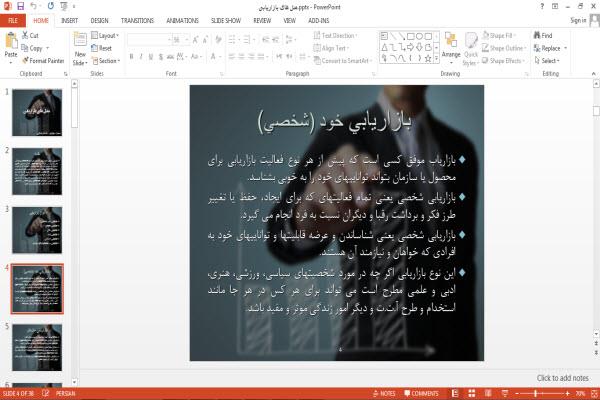Start Slide Show from status bar icon
Screen dimensions: 600x400
tap(505, 393)
